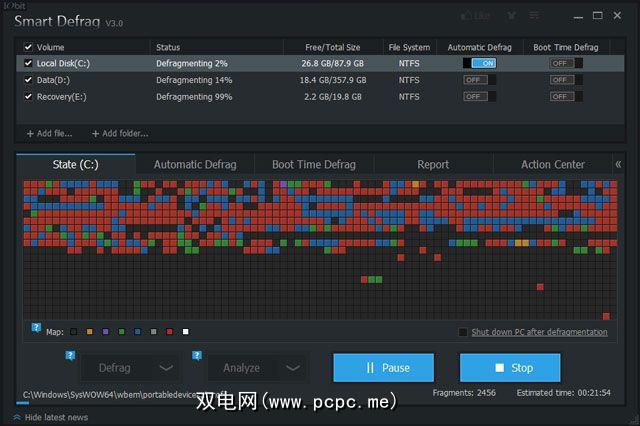Switch to the Boot Time Defrag tab
The width and height of the screenshot is (640, 426).
(313, 164)
